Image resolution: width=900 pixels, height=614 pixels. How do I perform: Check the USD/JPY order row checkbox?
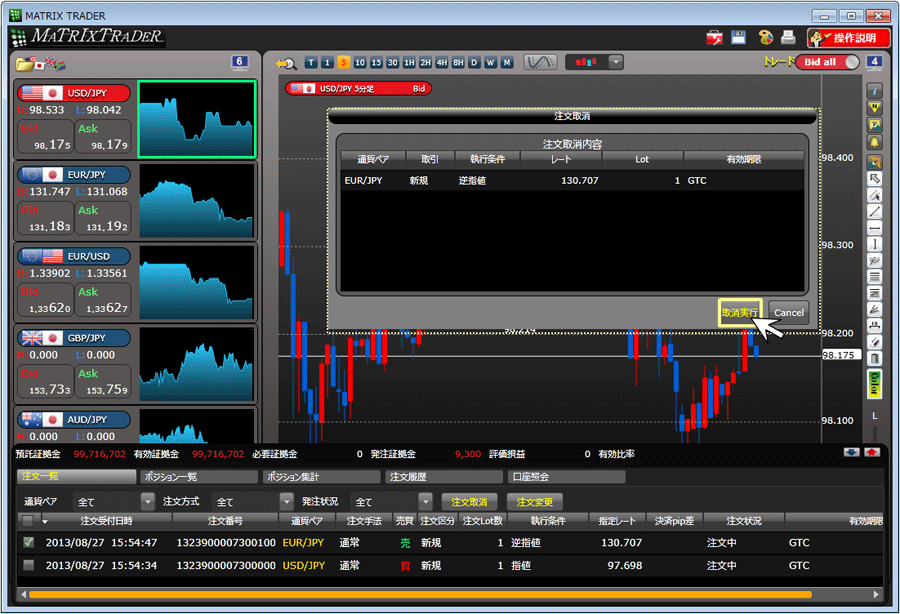click(28, 565)
